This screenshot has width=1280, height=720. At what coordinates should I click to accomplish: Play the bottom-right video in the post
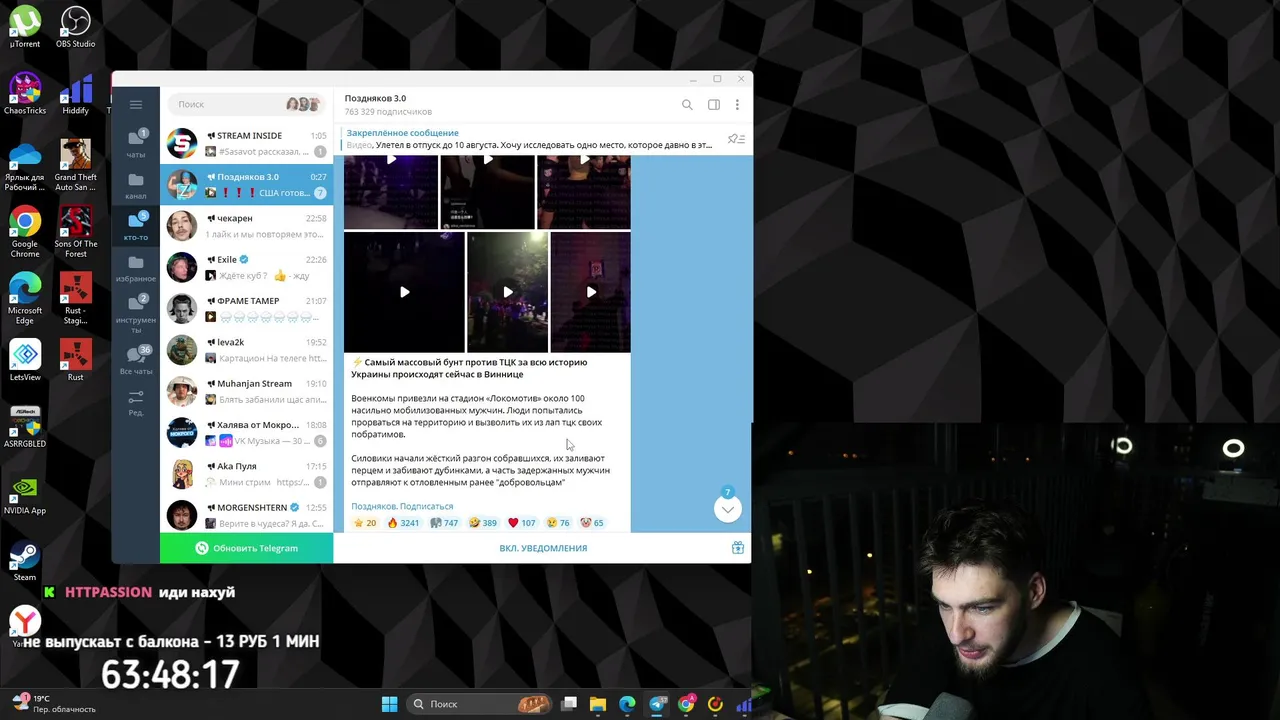tap(591, 292)
